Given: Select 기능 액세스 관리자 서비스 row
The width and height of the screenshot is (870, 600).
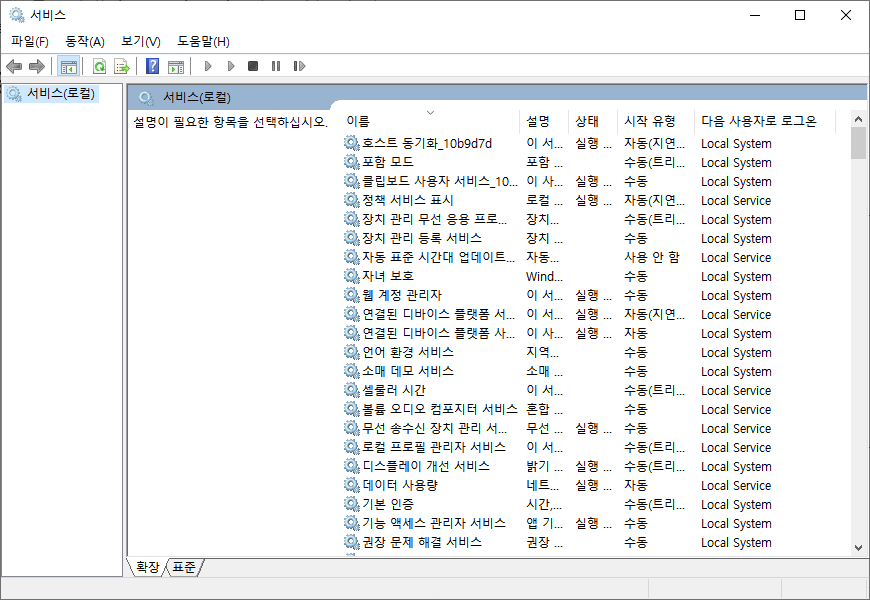Looking at the screenshot, I should tap(589, 523).
